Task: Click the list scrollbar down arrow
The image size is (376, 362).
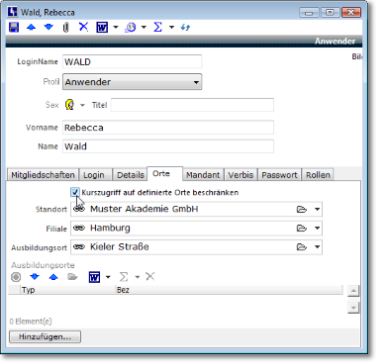Action: pos(353,307)
